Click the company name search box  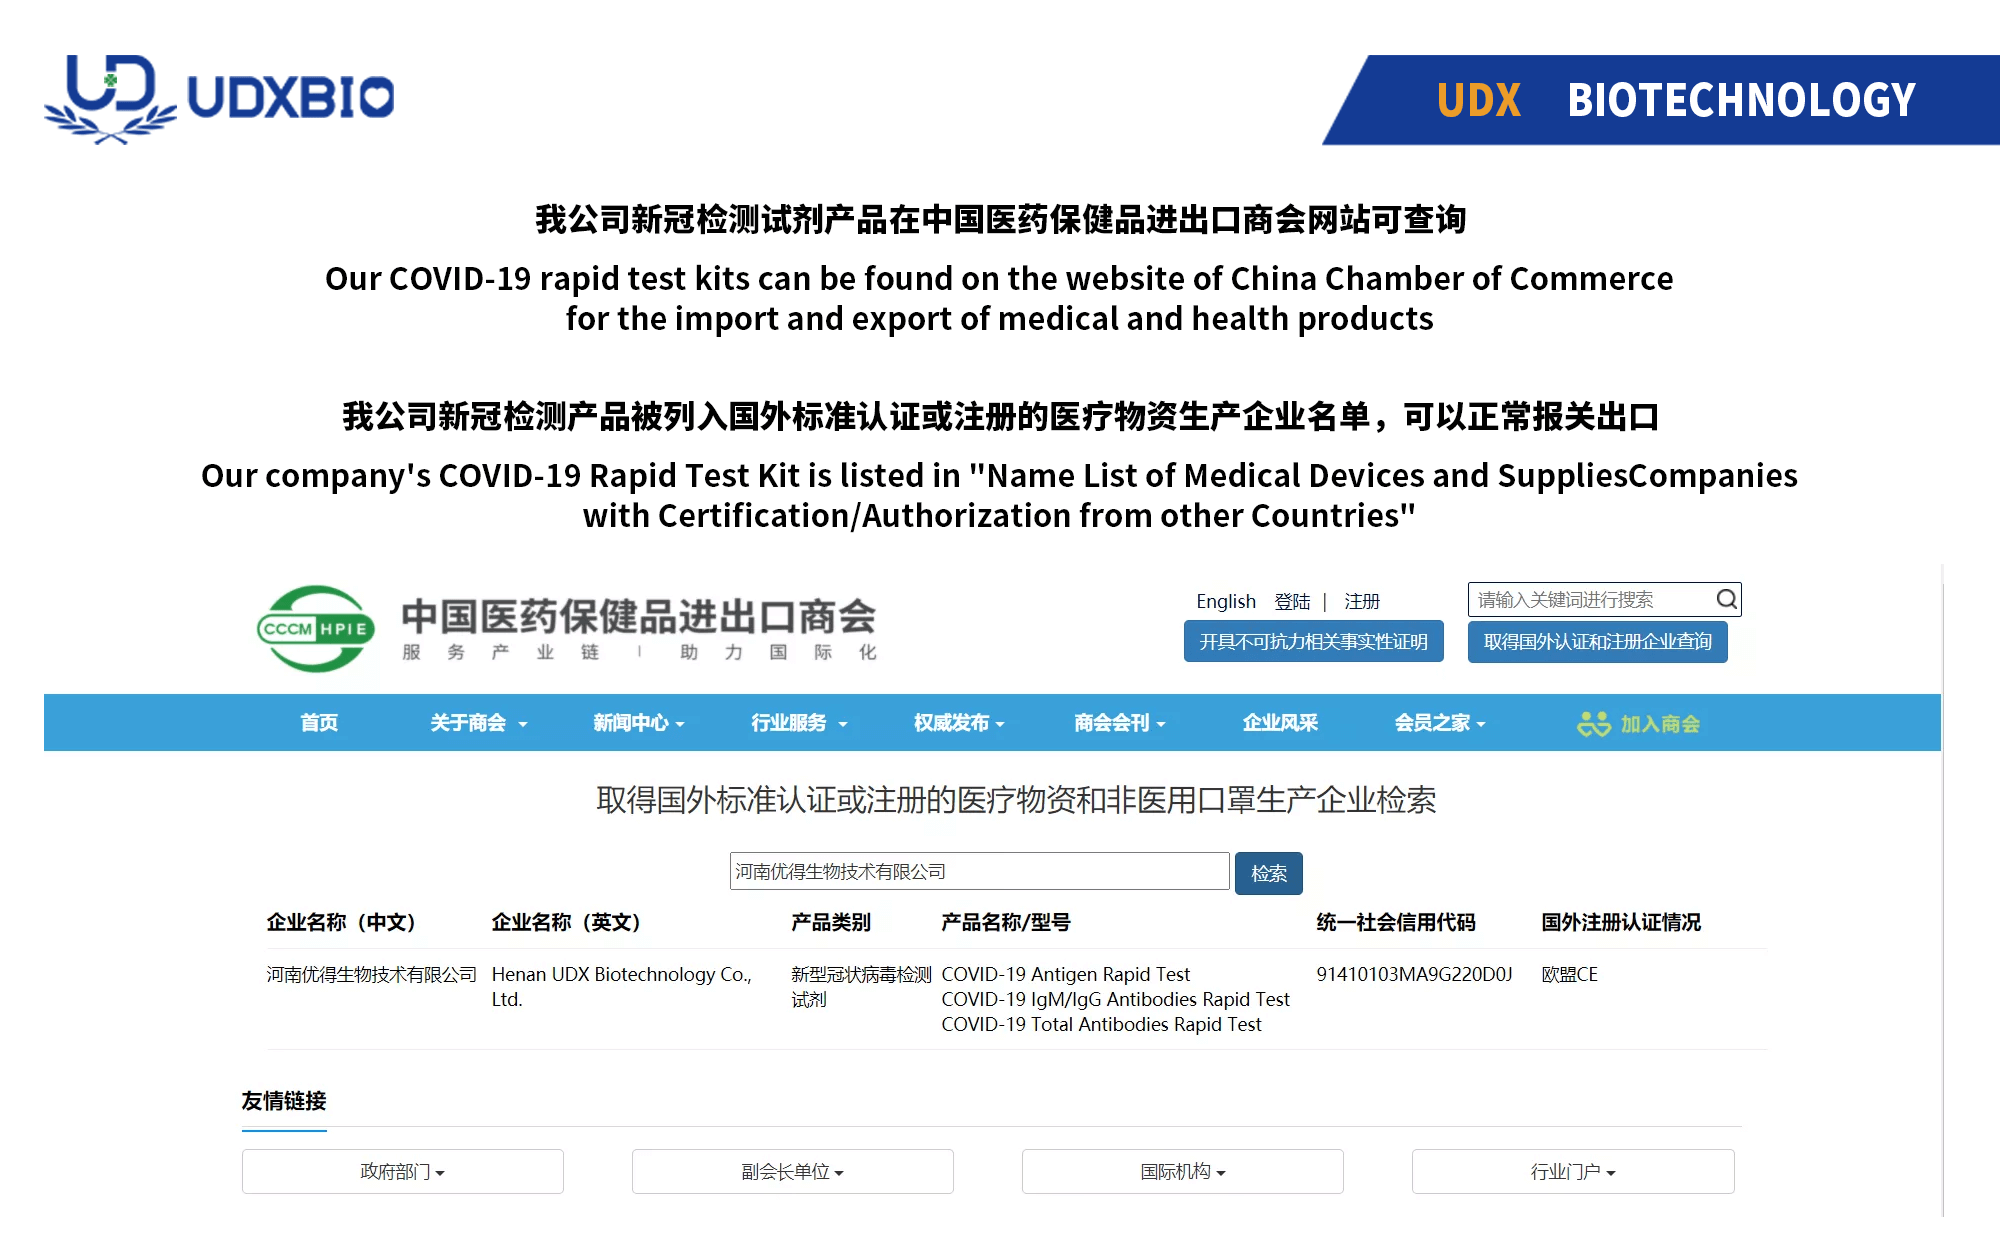click(x=979, y=871)
